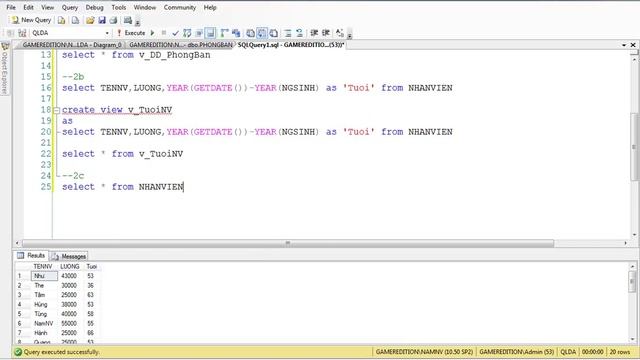Click the New Query button

click(x=31, y=20)
